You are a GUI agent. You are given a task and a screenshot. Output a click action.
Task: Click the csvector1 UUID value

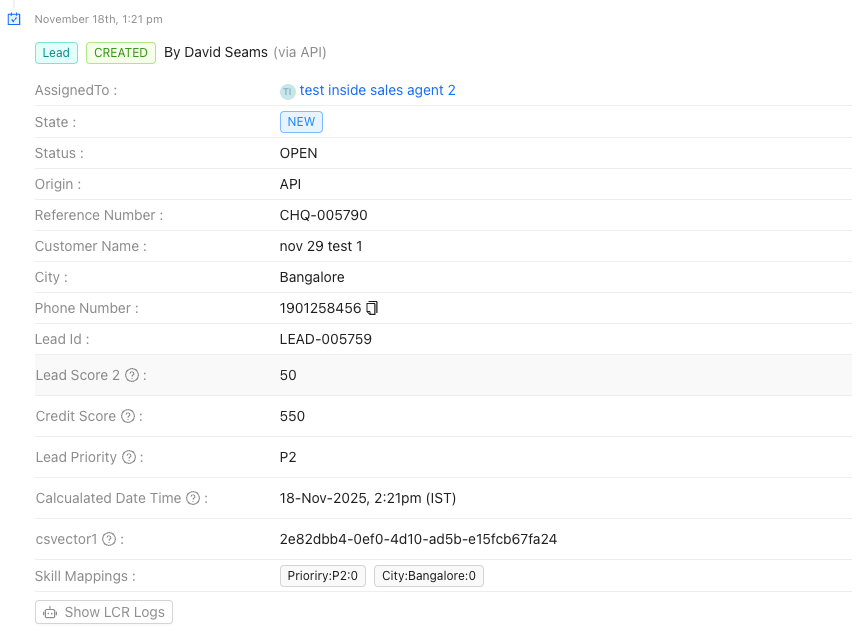(418, 539)
